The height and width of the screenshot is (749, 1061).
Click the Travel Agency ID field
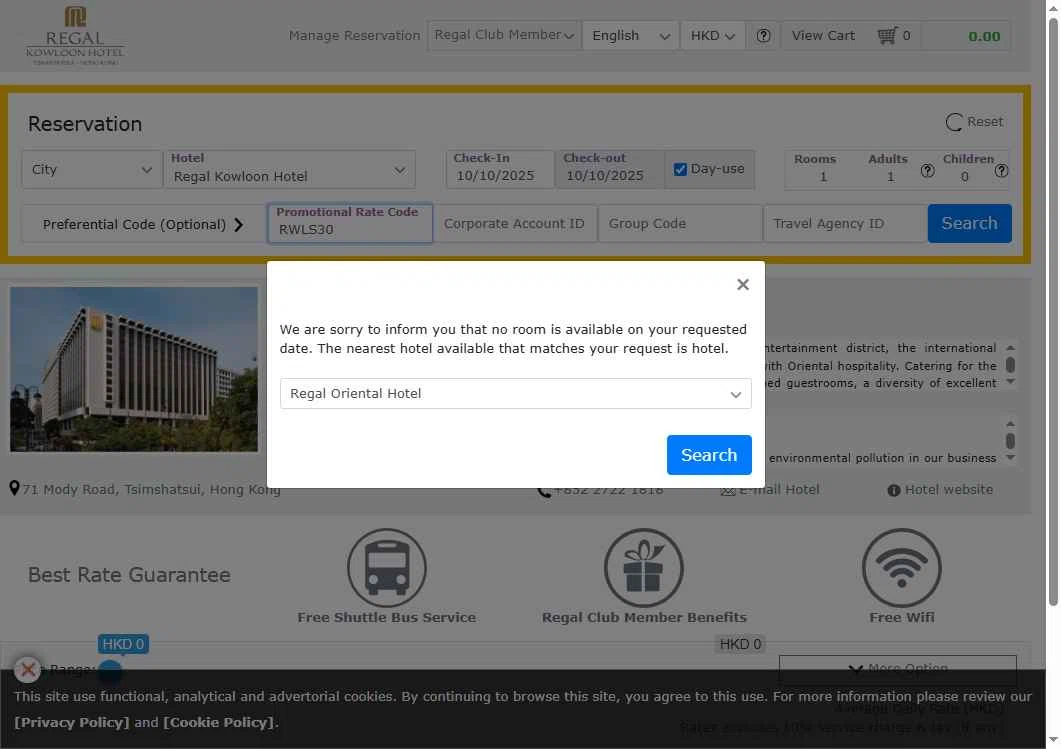coord(844,223)
